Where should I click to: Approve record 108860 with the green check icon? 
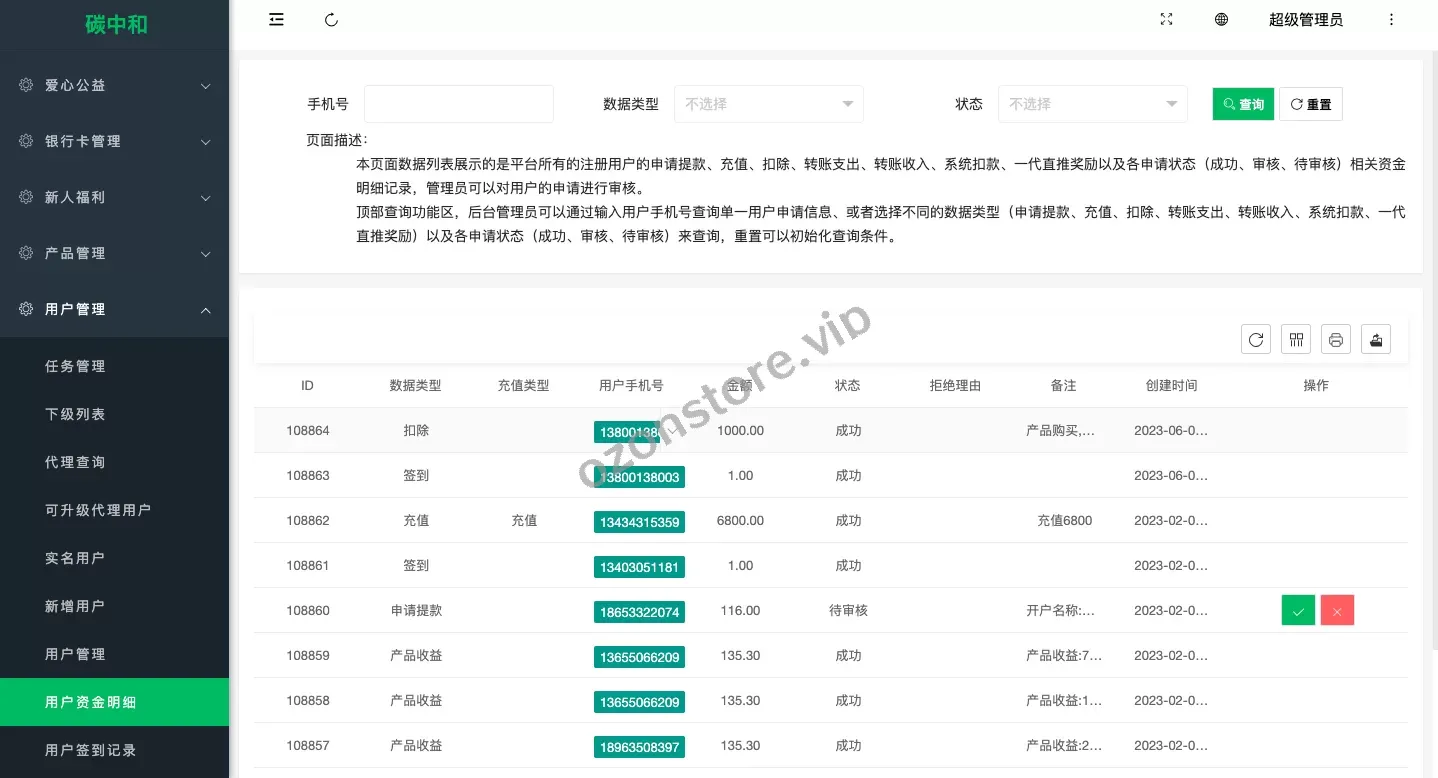tap(1298, 610)
